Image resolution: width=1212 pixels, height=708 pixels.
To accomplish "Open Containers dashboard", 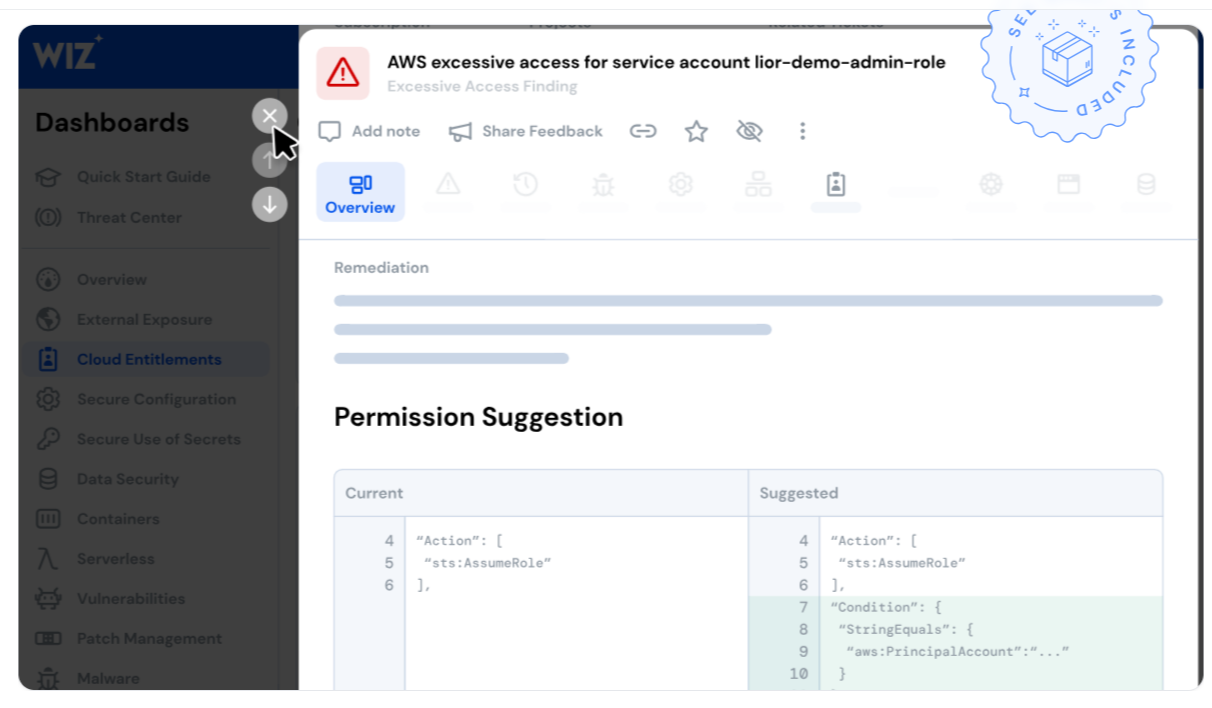I will tap(118, 519).
